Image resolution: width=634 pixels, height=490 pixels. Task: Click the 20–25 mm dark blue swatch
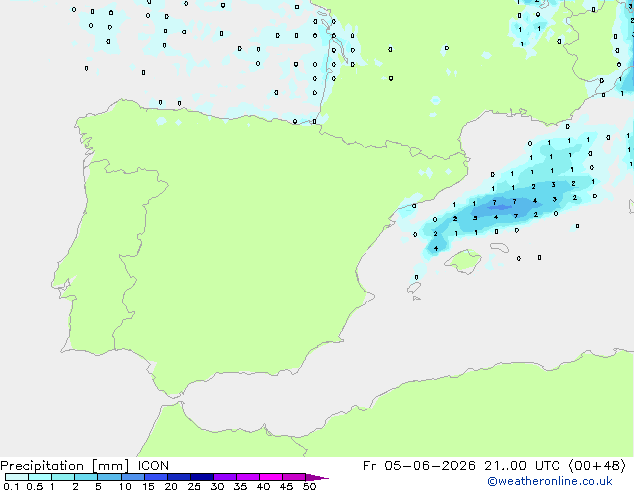tap(179, 477)
